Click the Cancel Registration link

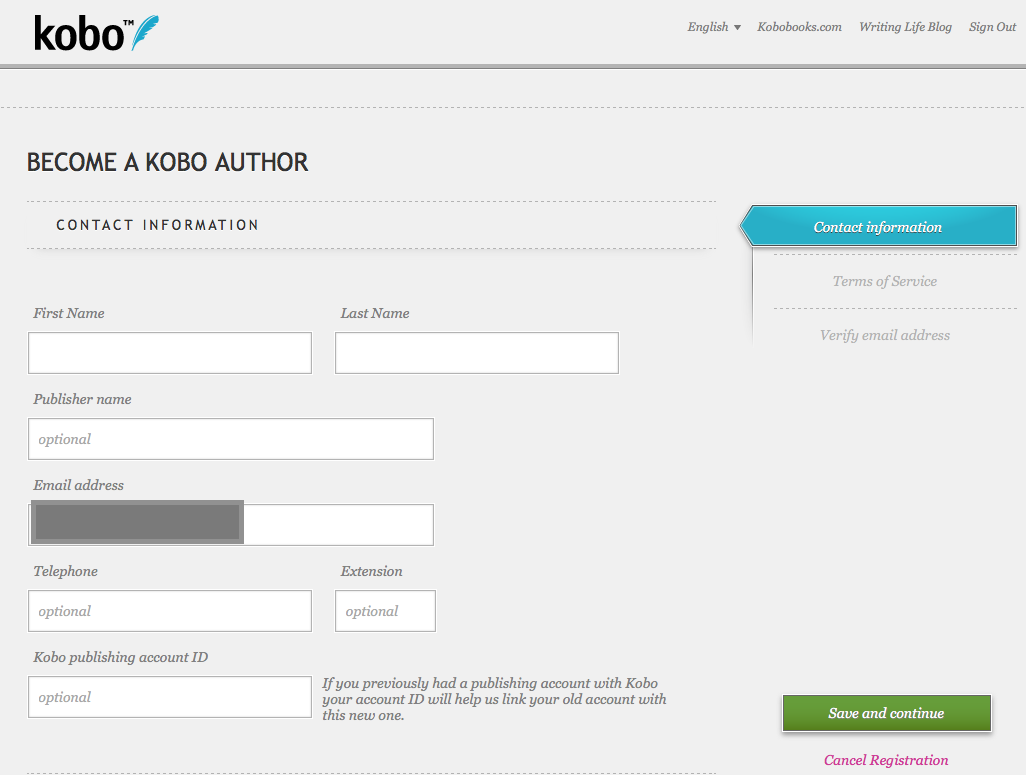point(886,760)
